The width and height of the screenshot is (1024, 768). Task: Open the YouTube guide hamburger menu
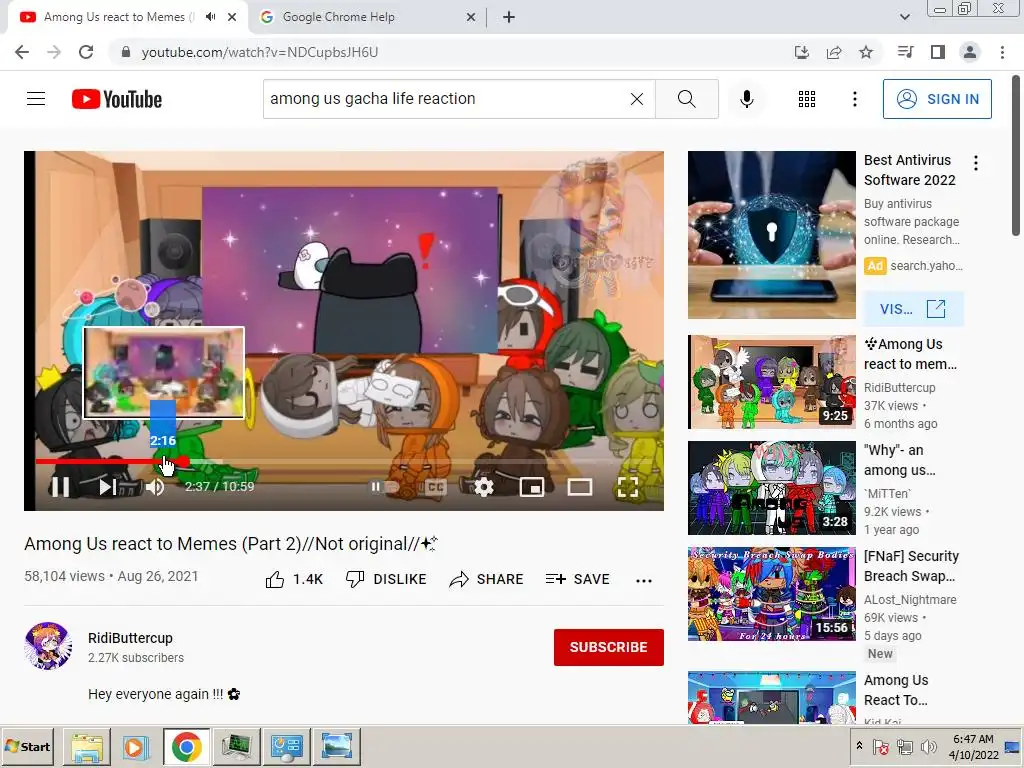(36, 99)
